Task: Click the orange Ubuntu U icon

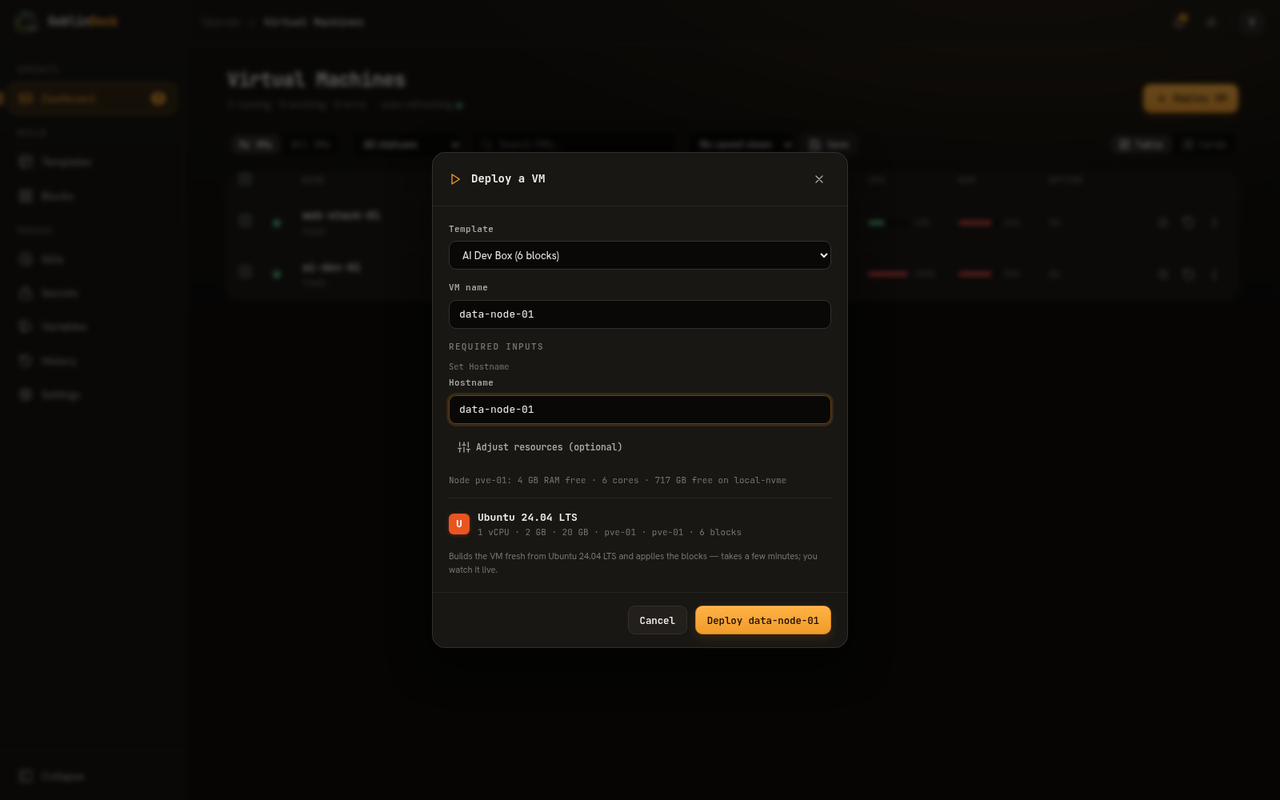Action: tap(459, 524)
